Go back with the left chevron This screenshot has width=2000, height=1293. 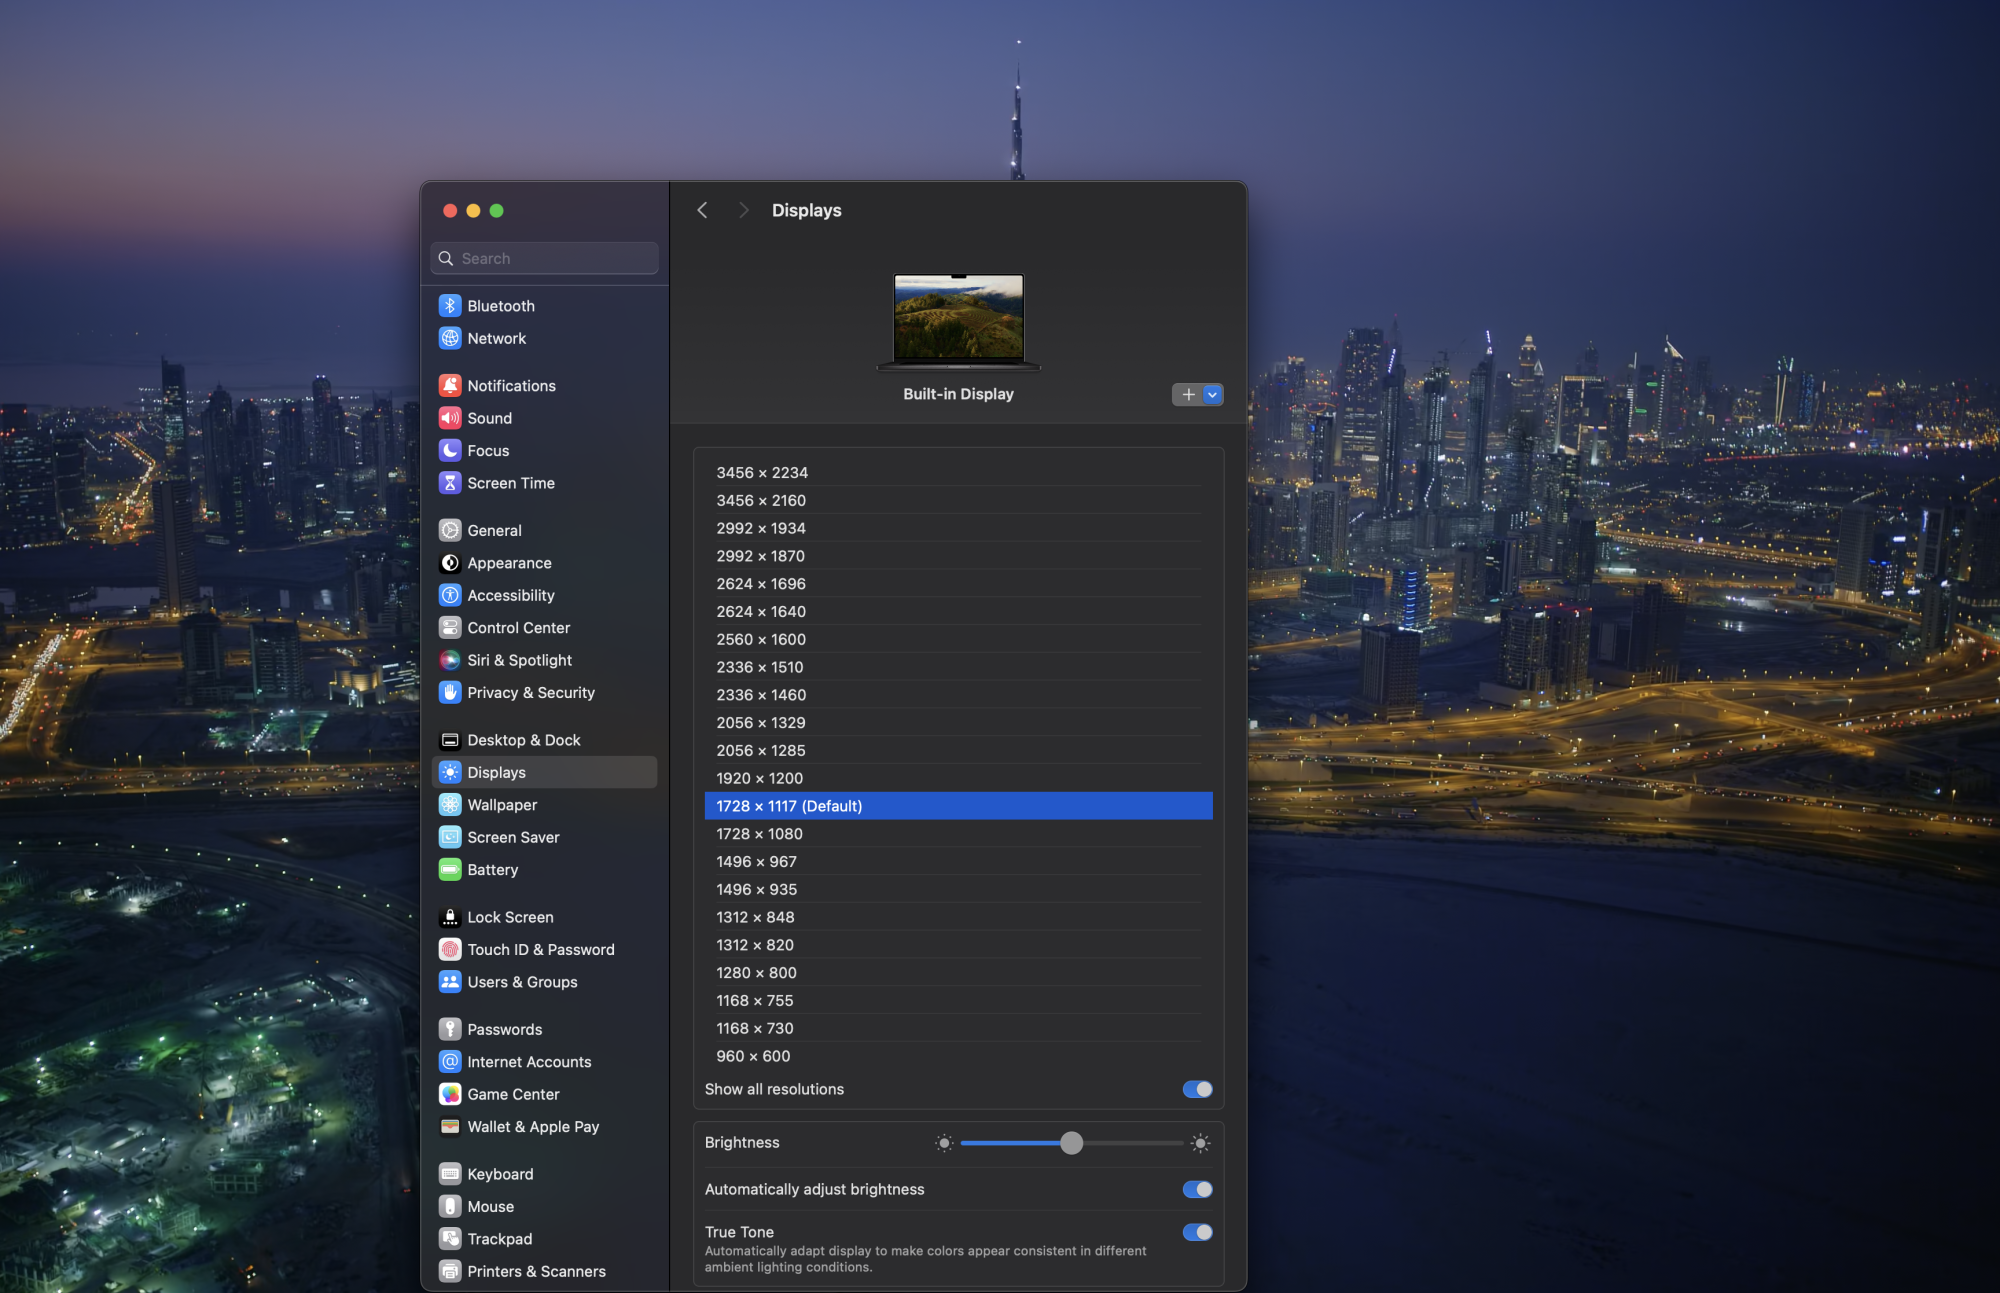pos(702,210)
